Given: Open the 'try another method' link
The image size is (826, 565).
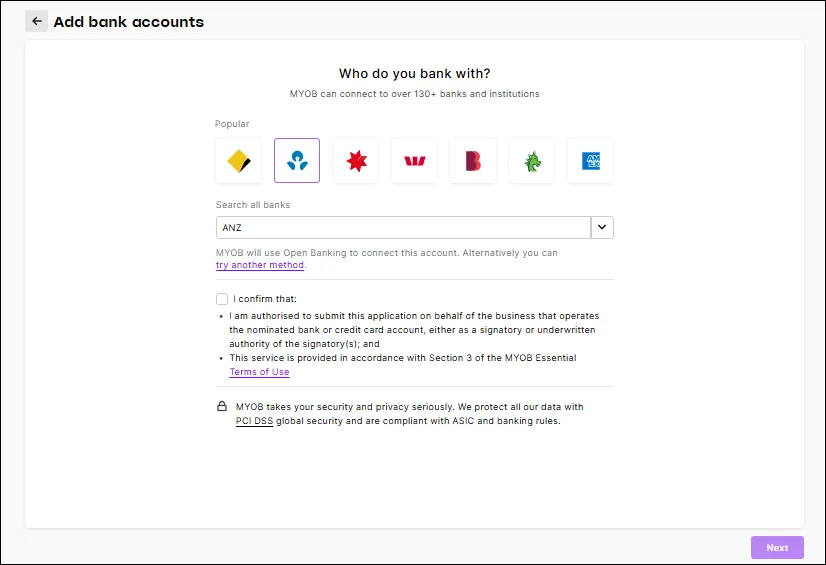Looking at the screenshot, I should pyautogui.click(x=260, y=265).
